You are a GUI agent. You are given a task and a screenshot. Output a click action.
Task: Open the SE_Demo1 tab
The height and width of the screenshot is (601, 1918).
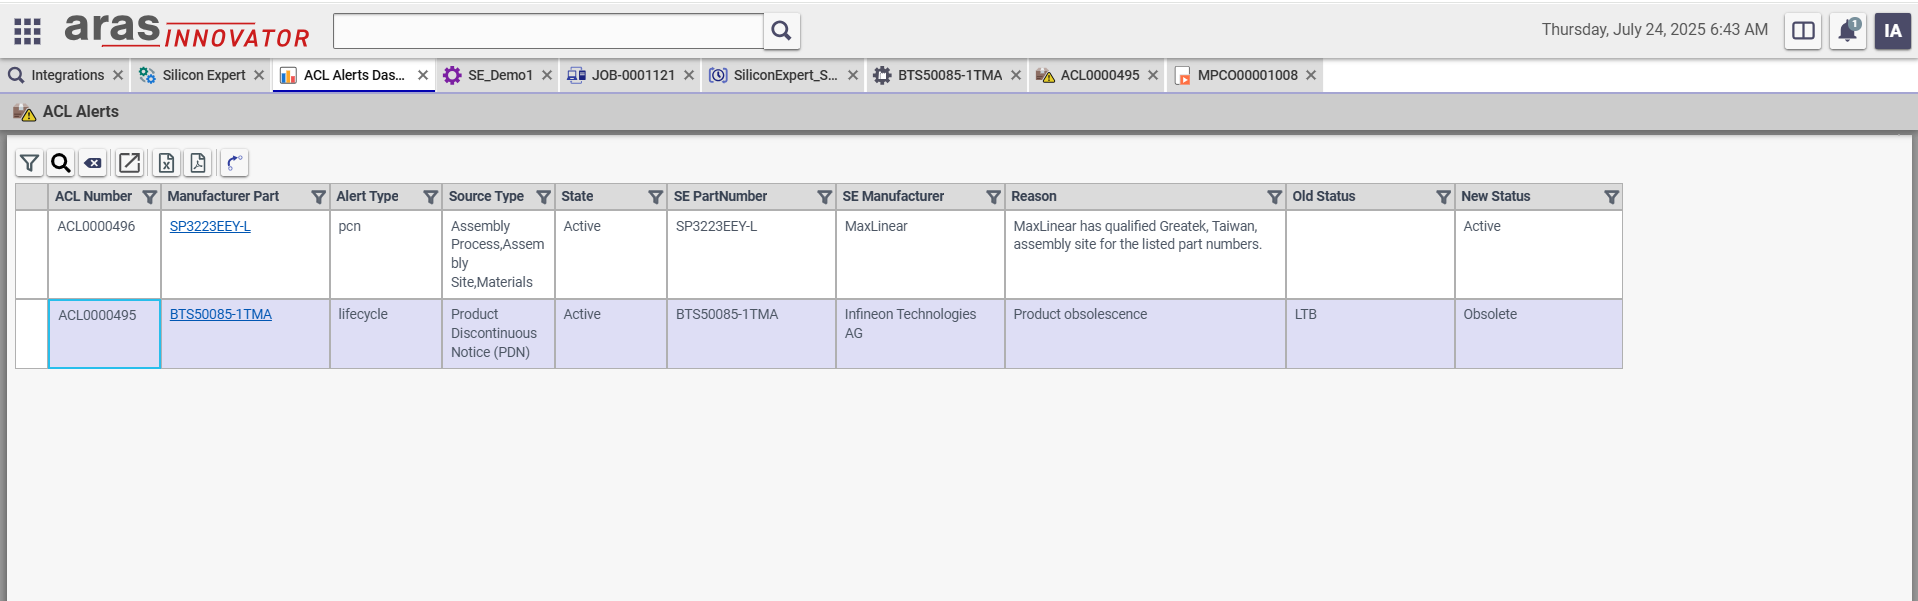[x=500, y=75]
